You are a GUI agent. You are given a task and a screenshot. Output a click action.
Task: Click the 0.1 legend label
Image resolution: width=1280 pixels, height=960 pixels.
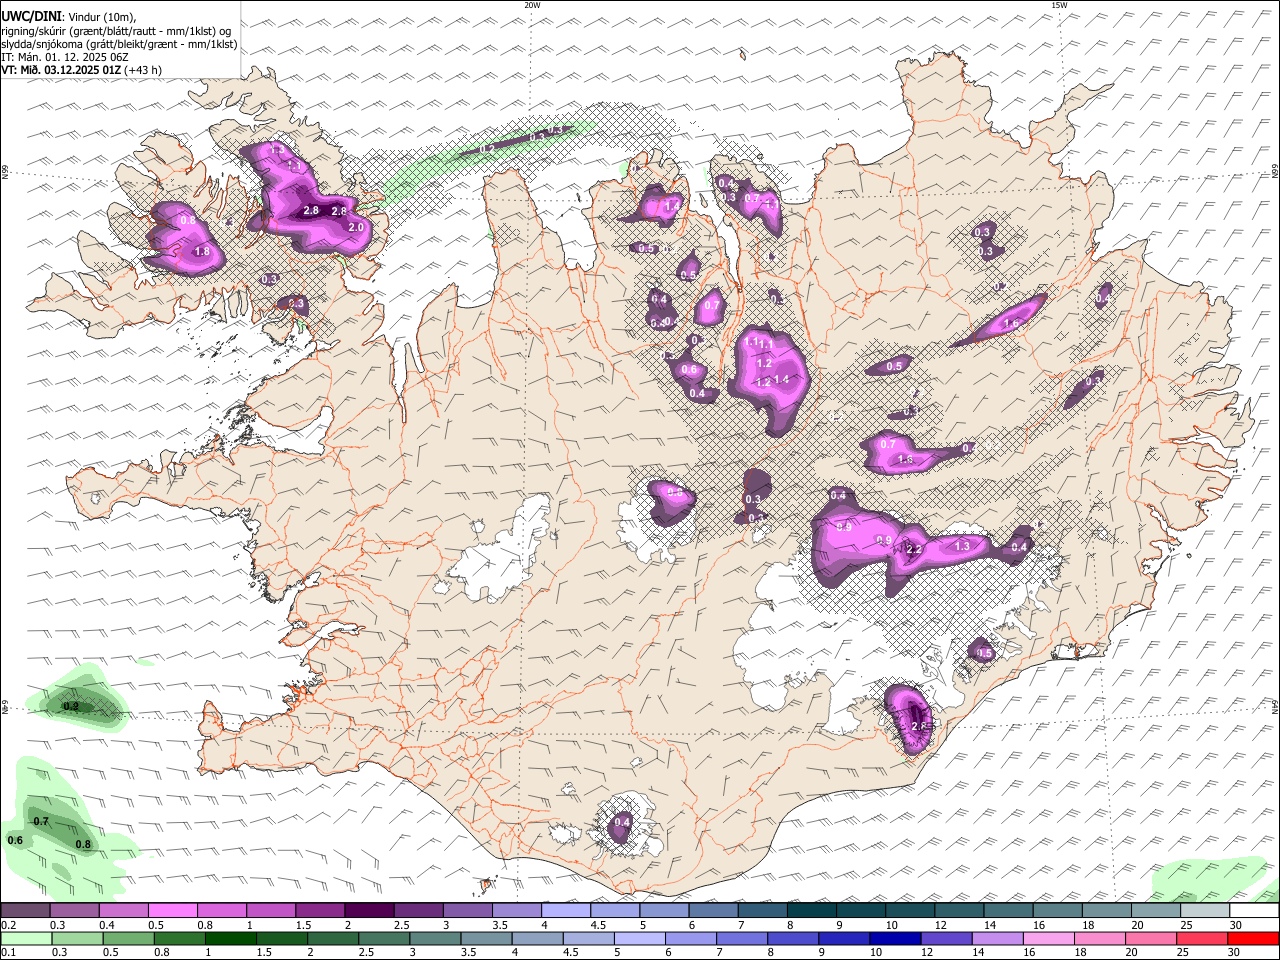(8, 952)
